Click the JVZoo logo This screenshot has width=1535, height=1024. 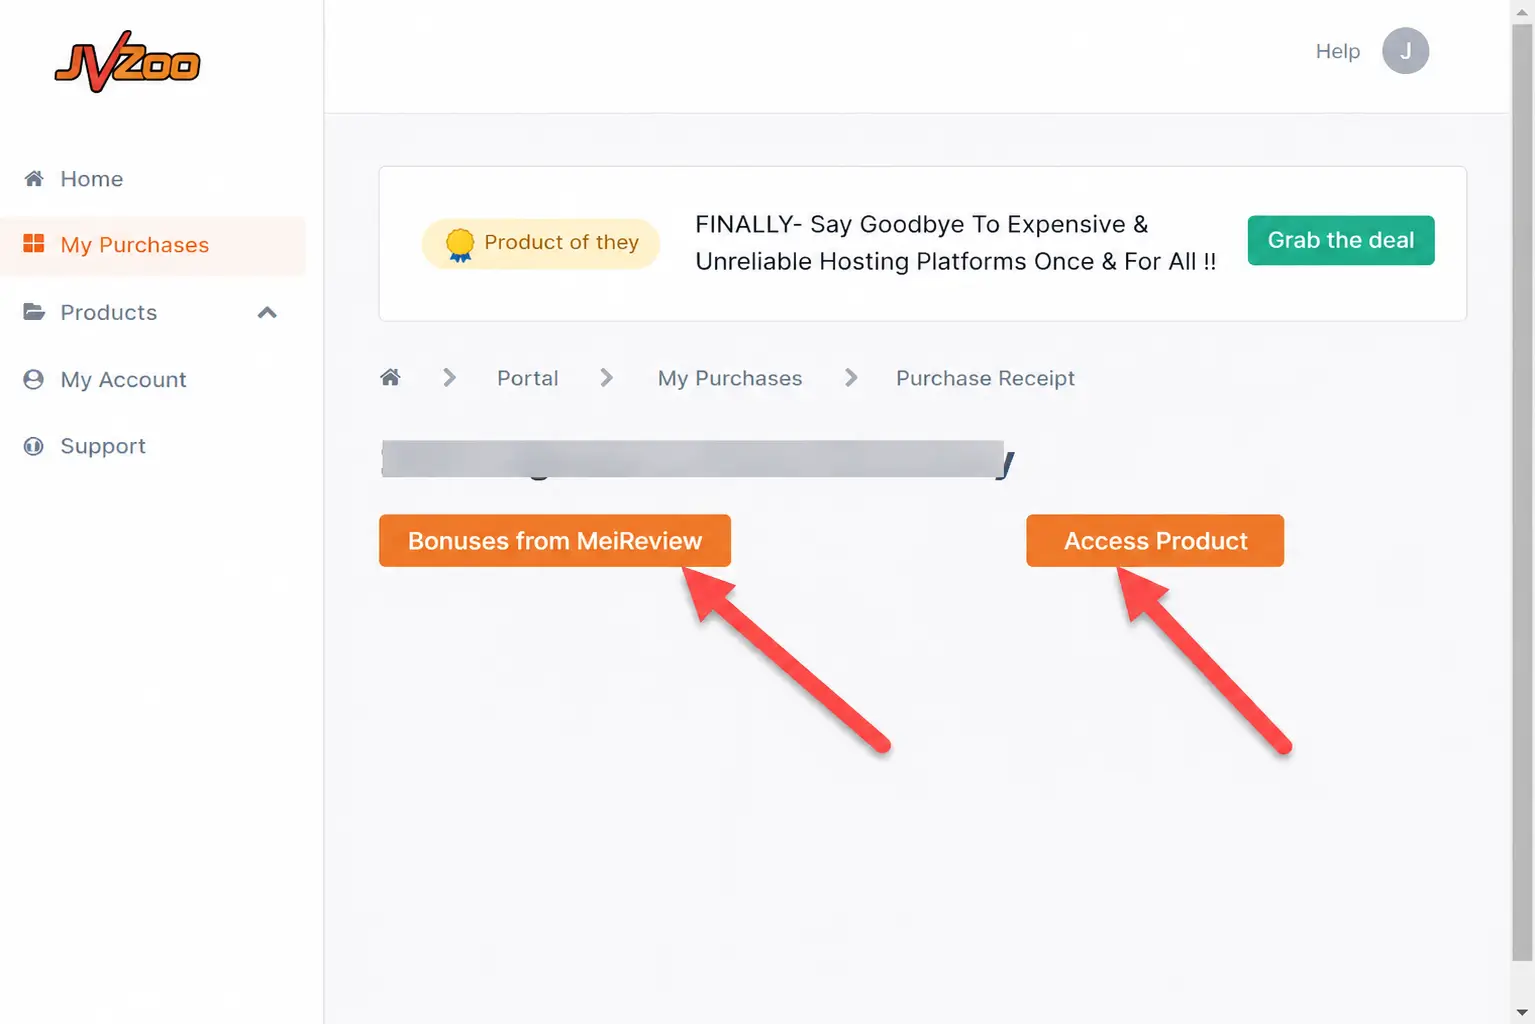point(127,62)
